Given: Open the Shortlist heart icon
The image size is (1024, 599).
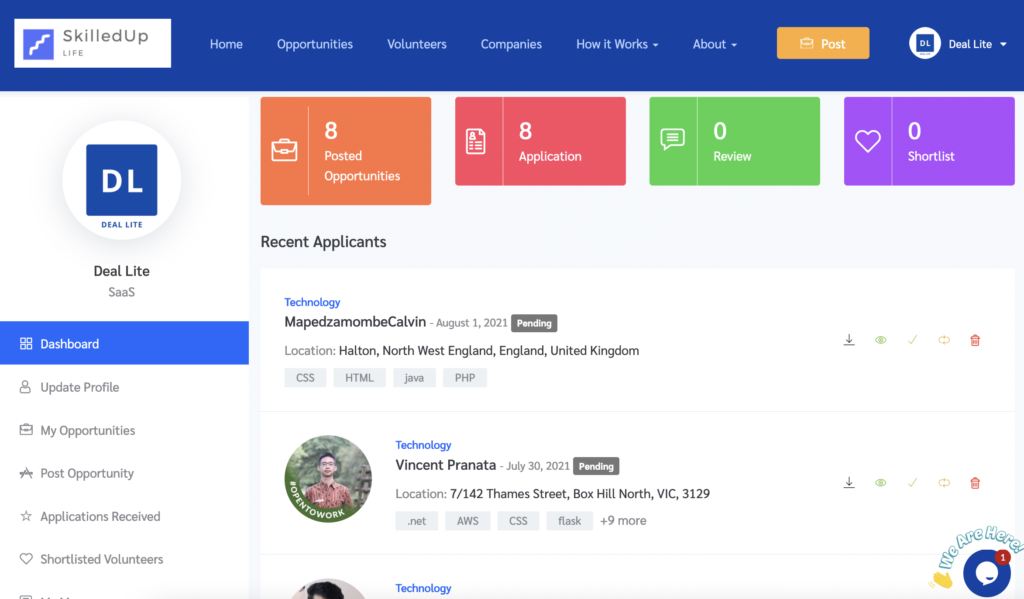Looking at the screenshot, I should 867,141.
